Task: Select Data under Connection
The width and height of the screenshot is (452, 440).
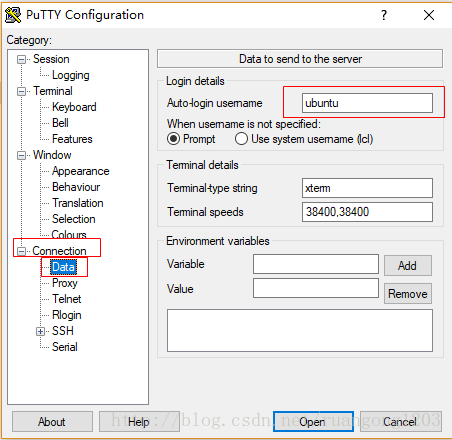Action: click(63, 267)
